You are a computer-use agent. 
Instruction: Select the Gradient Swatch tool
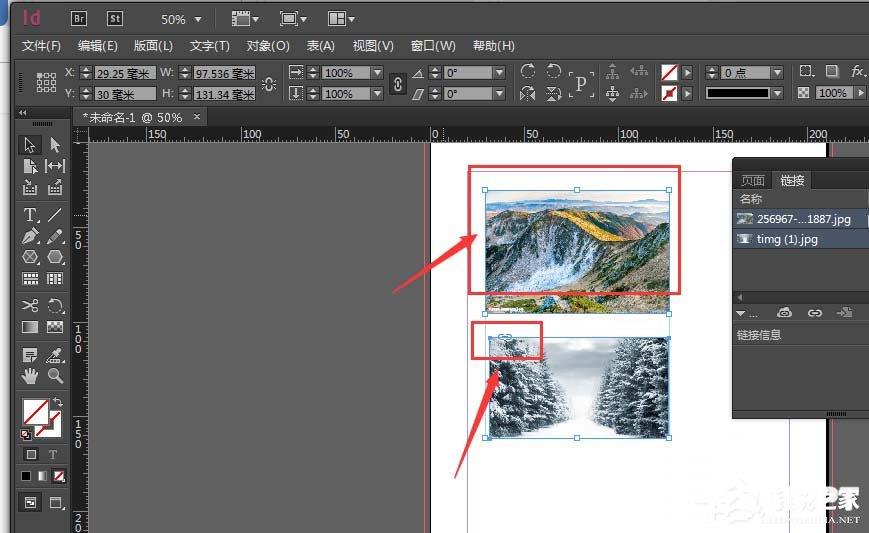(x=30, y=327)
